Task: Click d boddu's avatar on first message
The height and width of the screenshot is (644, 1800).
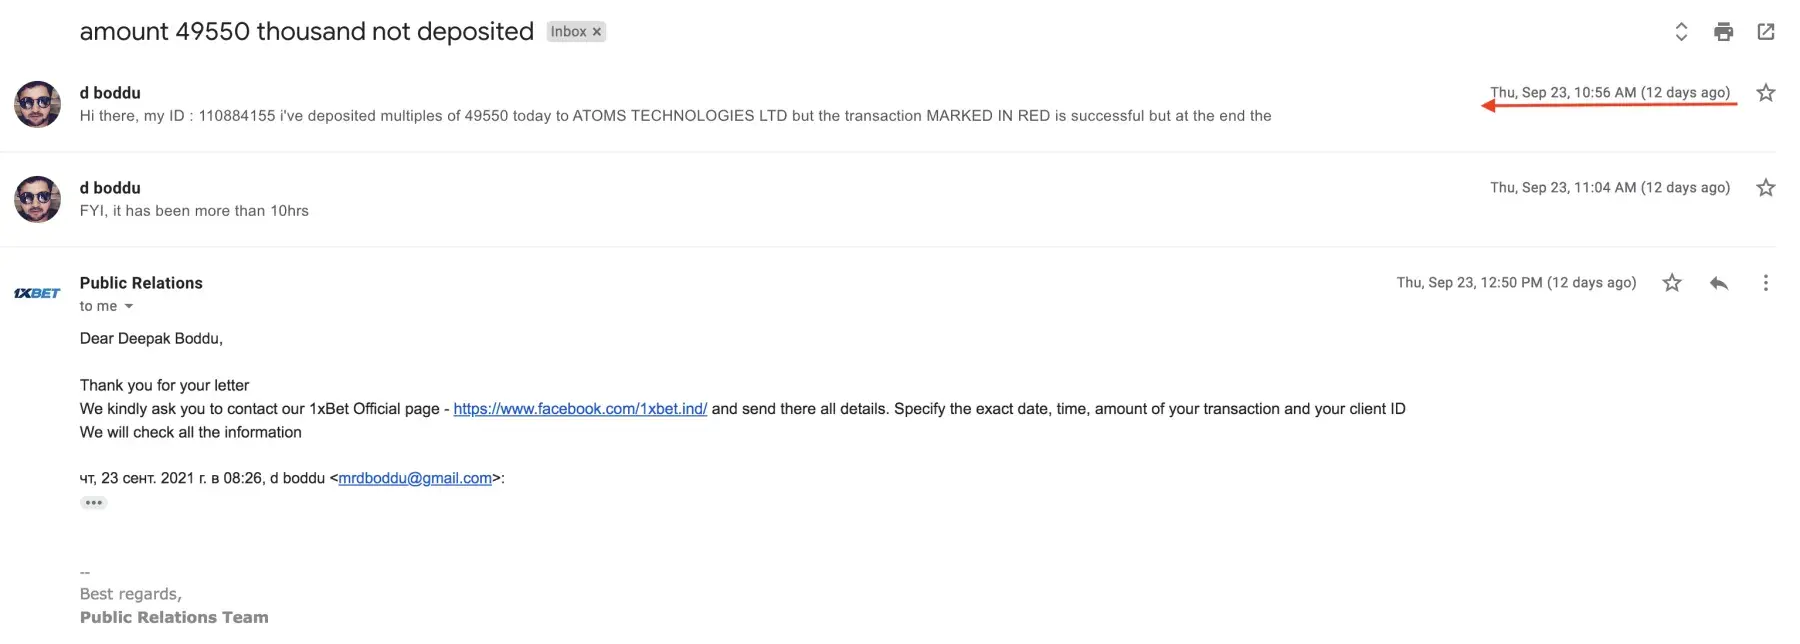Action: click(x=38, y=104)
